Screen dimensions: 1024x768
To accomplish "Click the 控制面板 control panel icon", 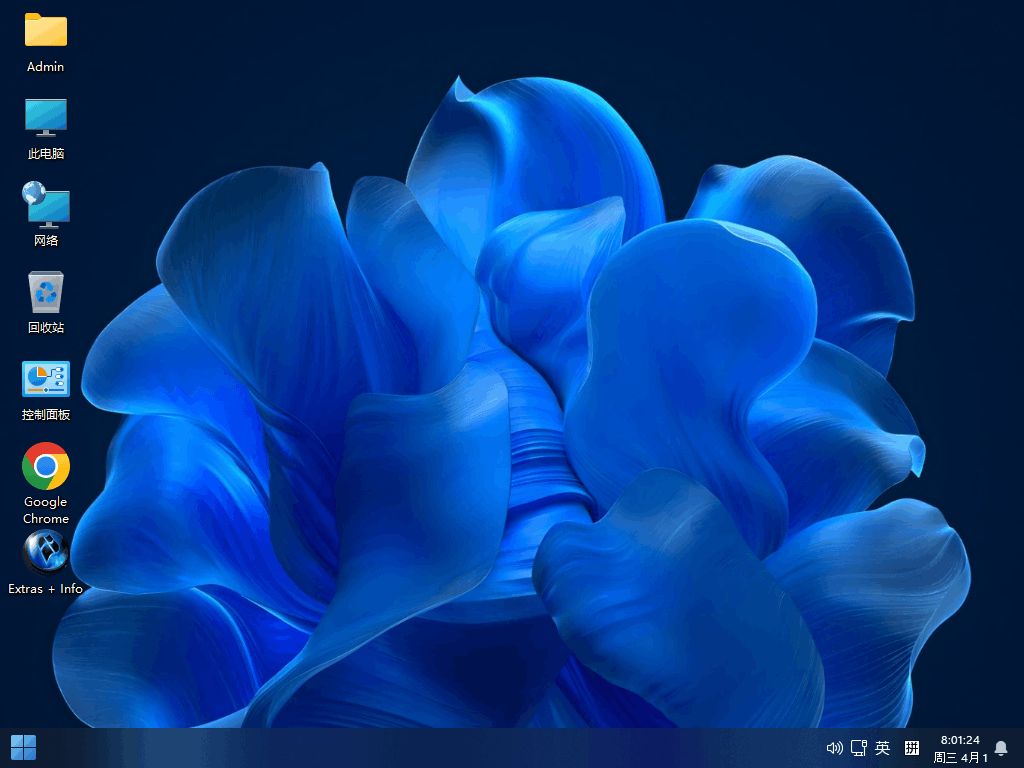I will click(x=46, y=379).
